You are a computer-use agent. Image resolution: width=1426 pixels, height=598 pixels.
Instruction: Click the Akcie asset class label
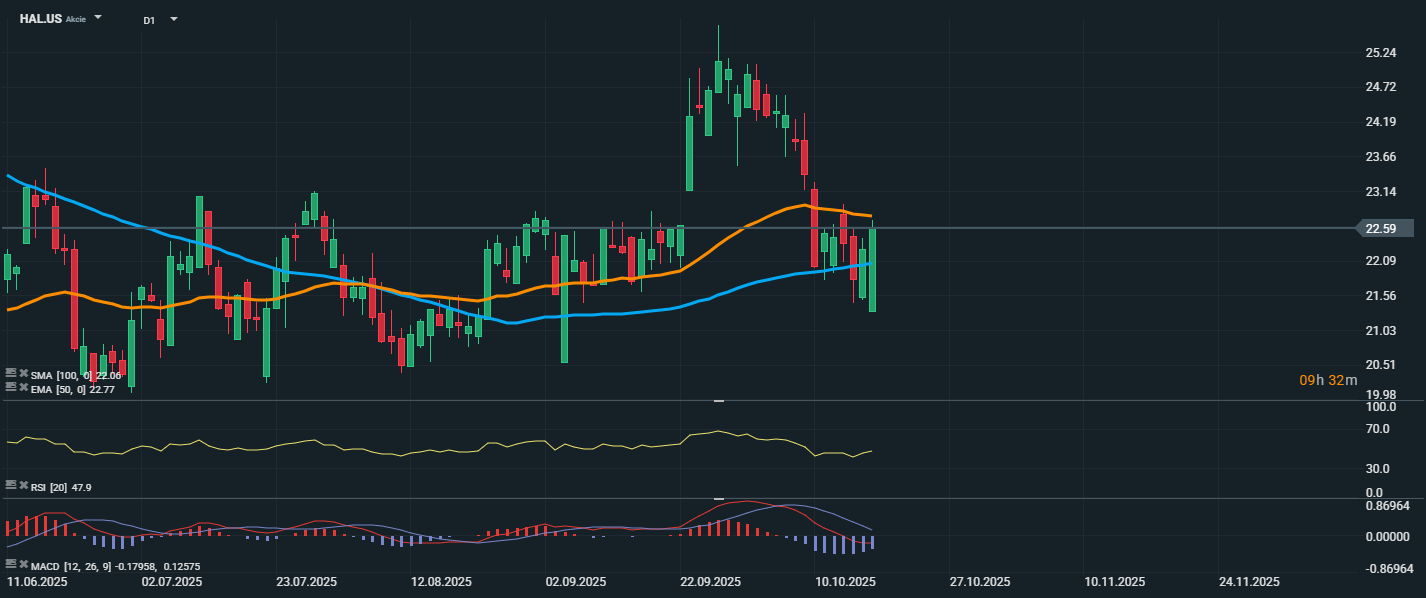tap(76, 20)
